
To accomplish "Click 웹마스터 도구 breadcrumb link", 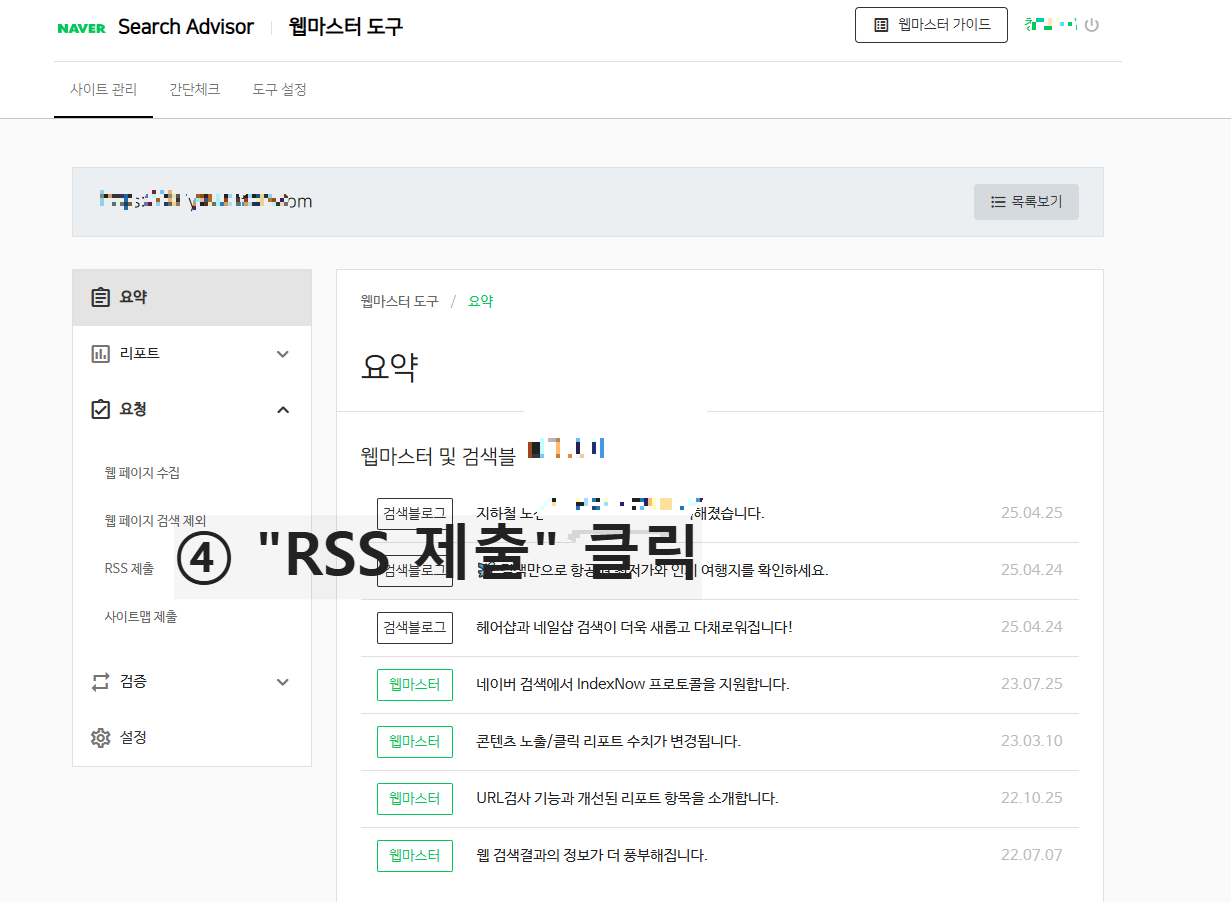I will [400, 301].
